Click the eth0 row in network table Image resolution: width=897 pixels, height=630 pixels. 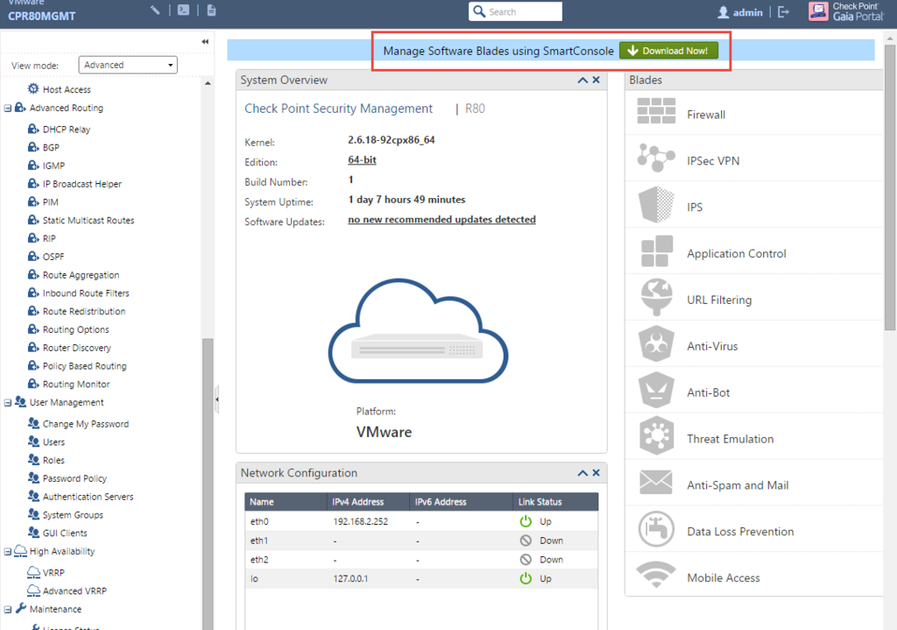point(421,522)
